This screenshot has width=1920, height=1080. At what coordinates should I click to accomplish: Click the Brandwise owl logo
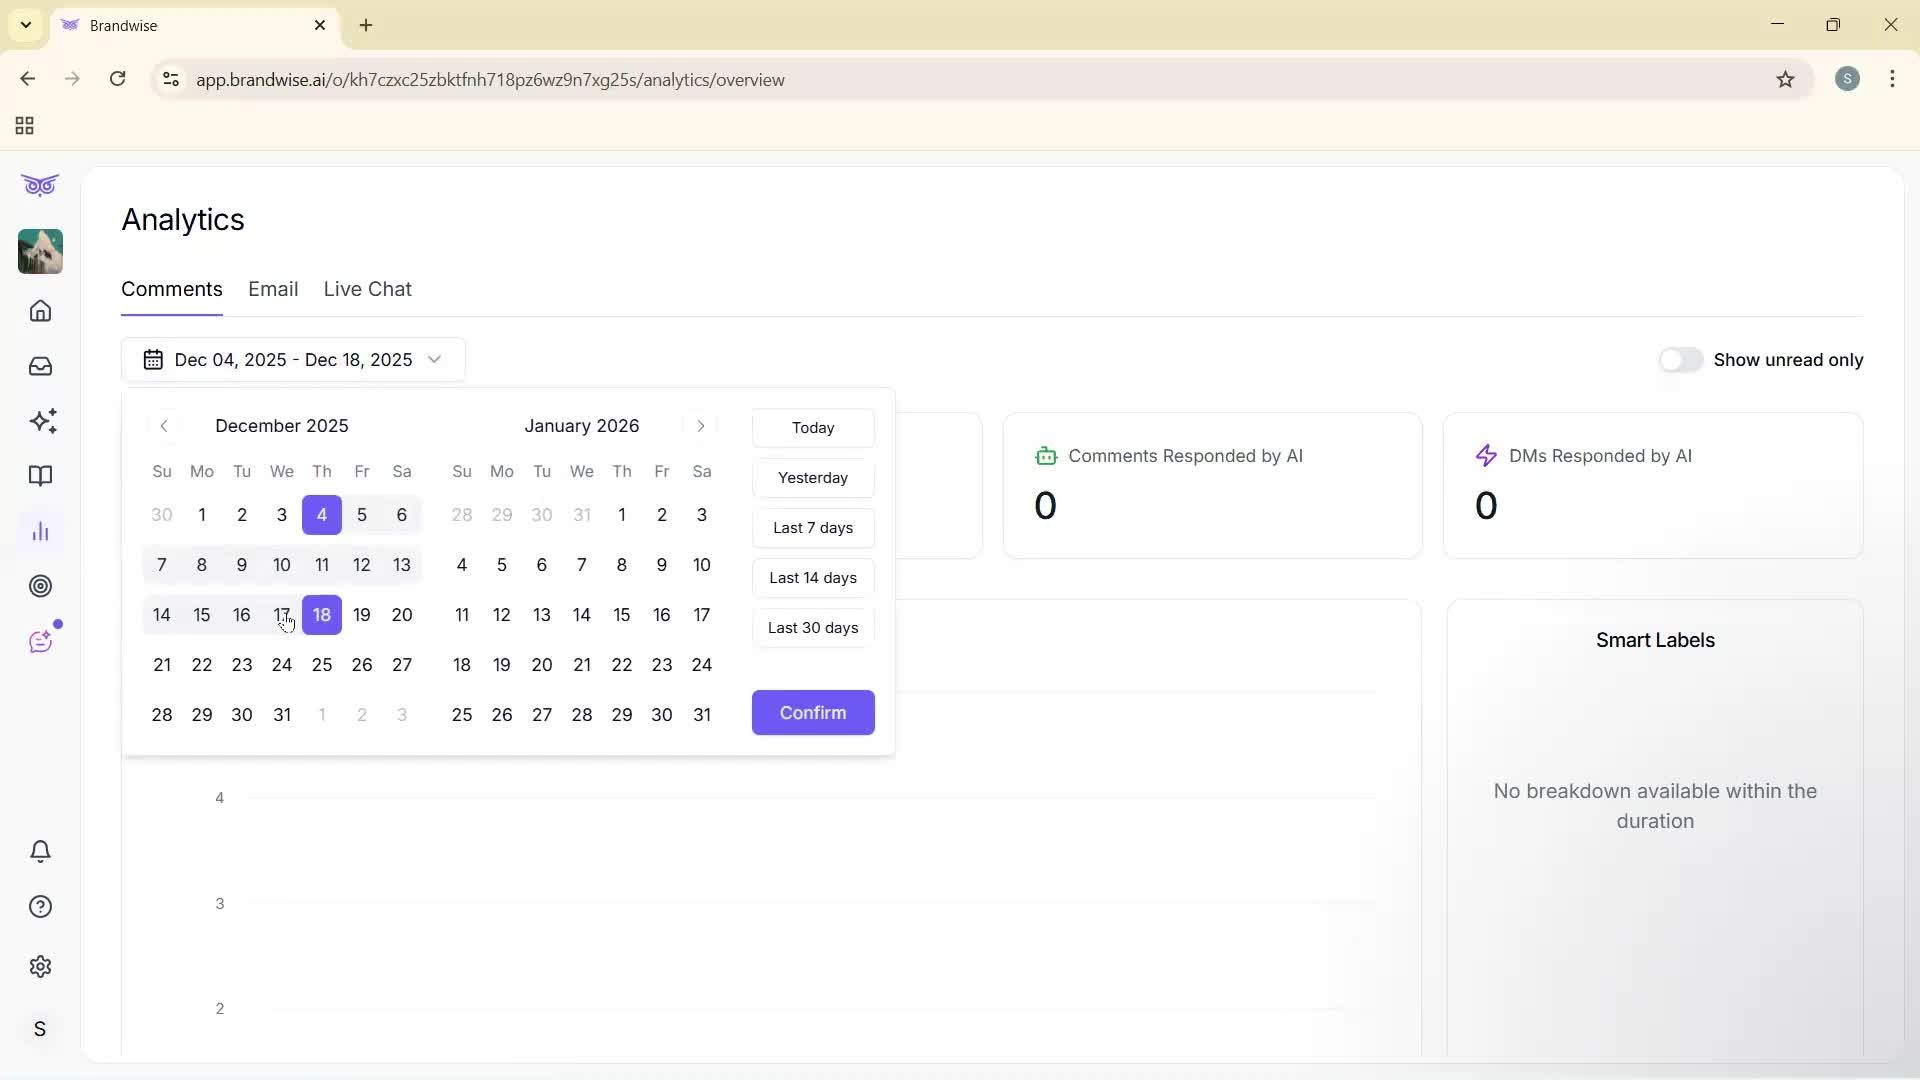[x=40, y=185]
